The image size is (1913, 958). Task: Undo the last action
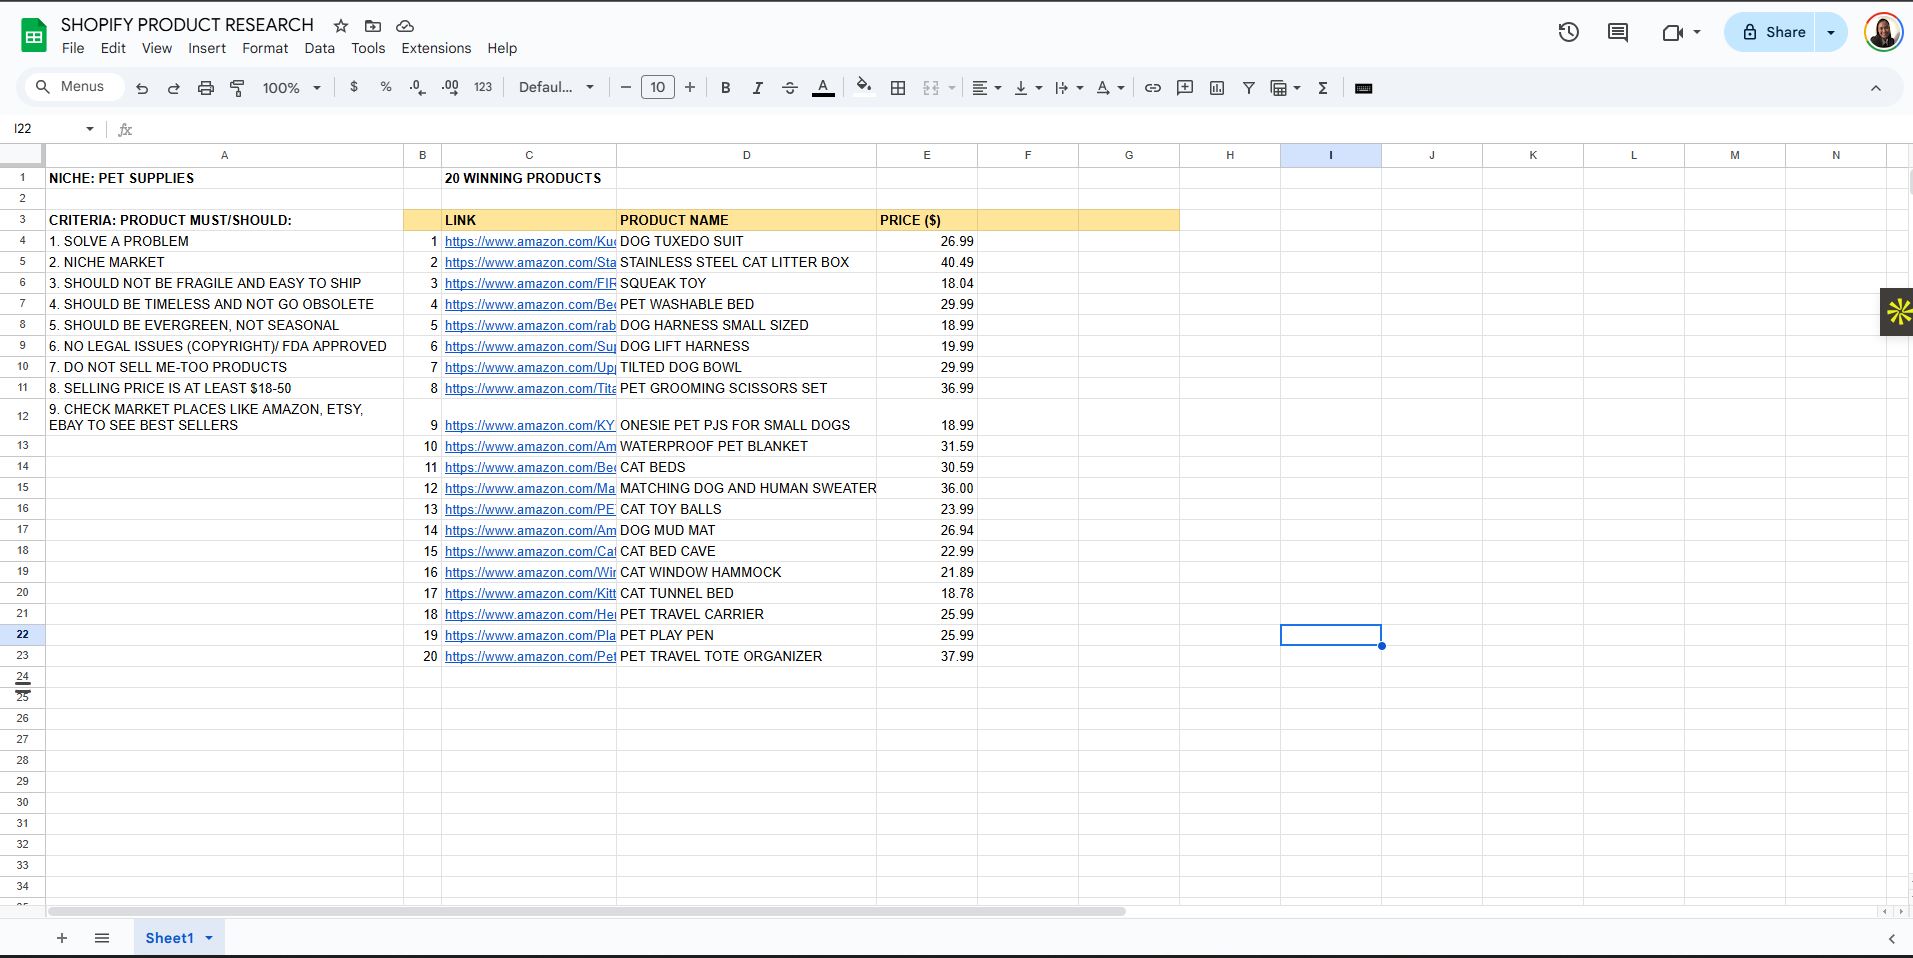point(142,88)
